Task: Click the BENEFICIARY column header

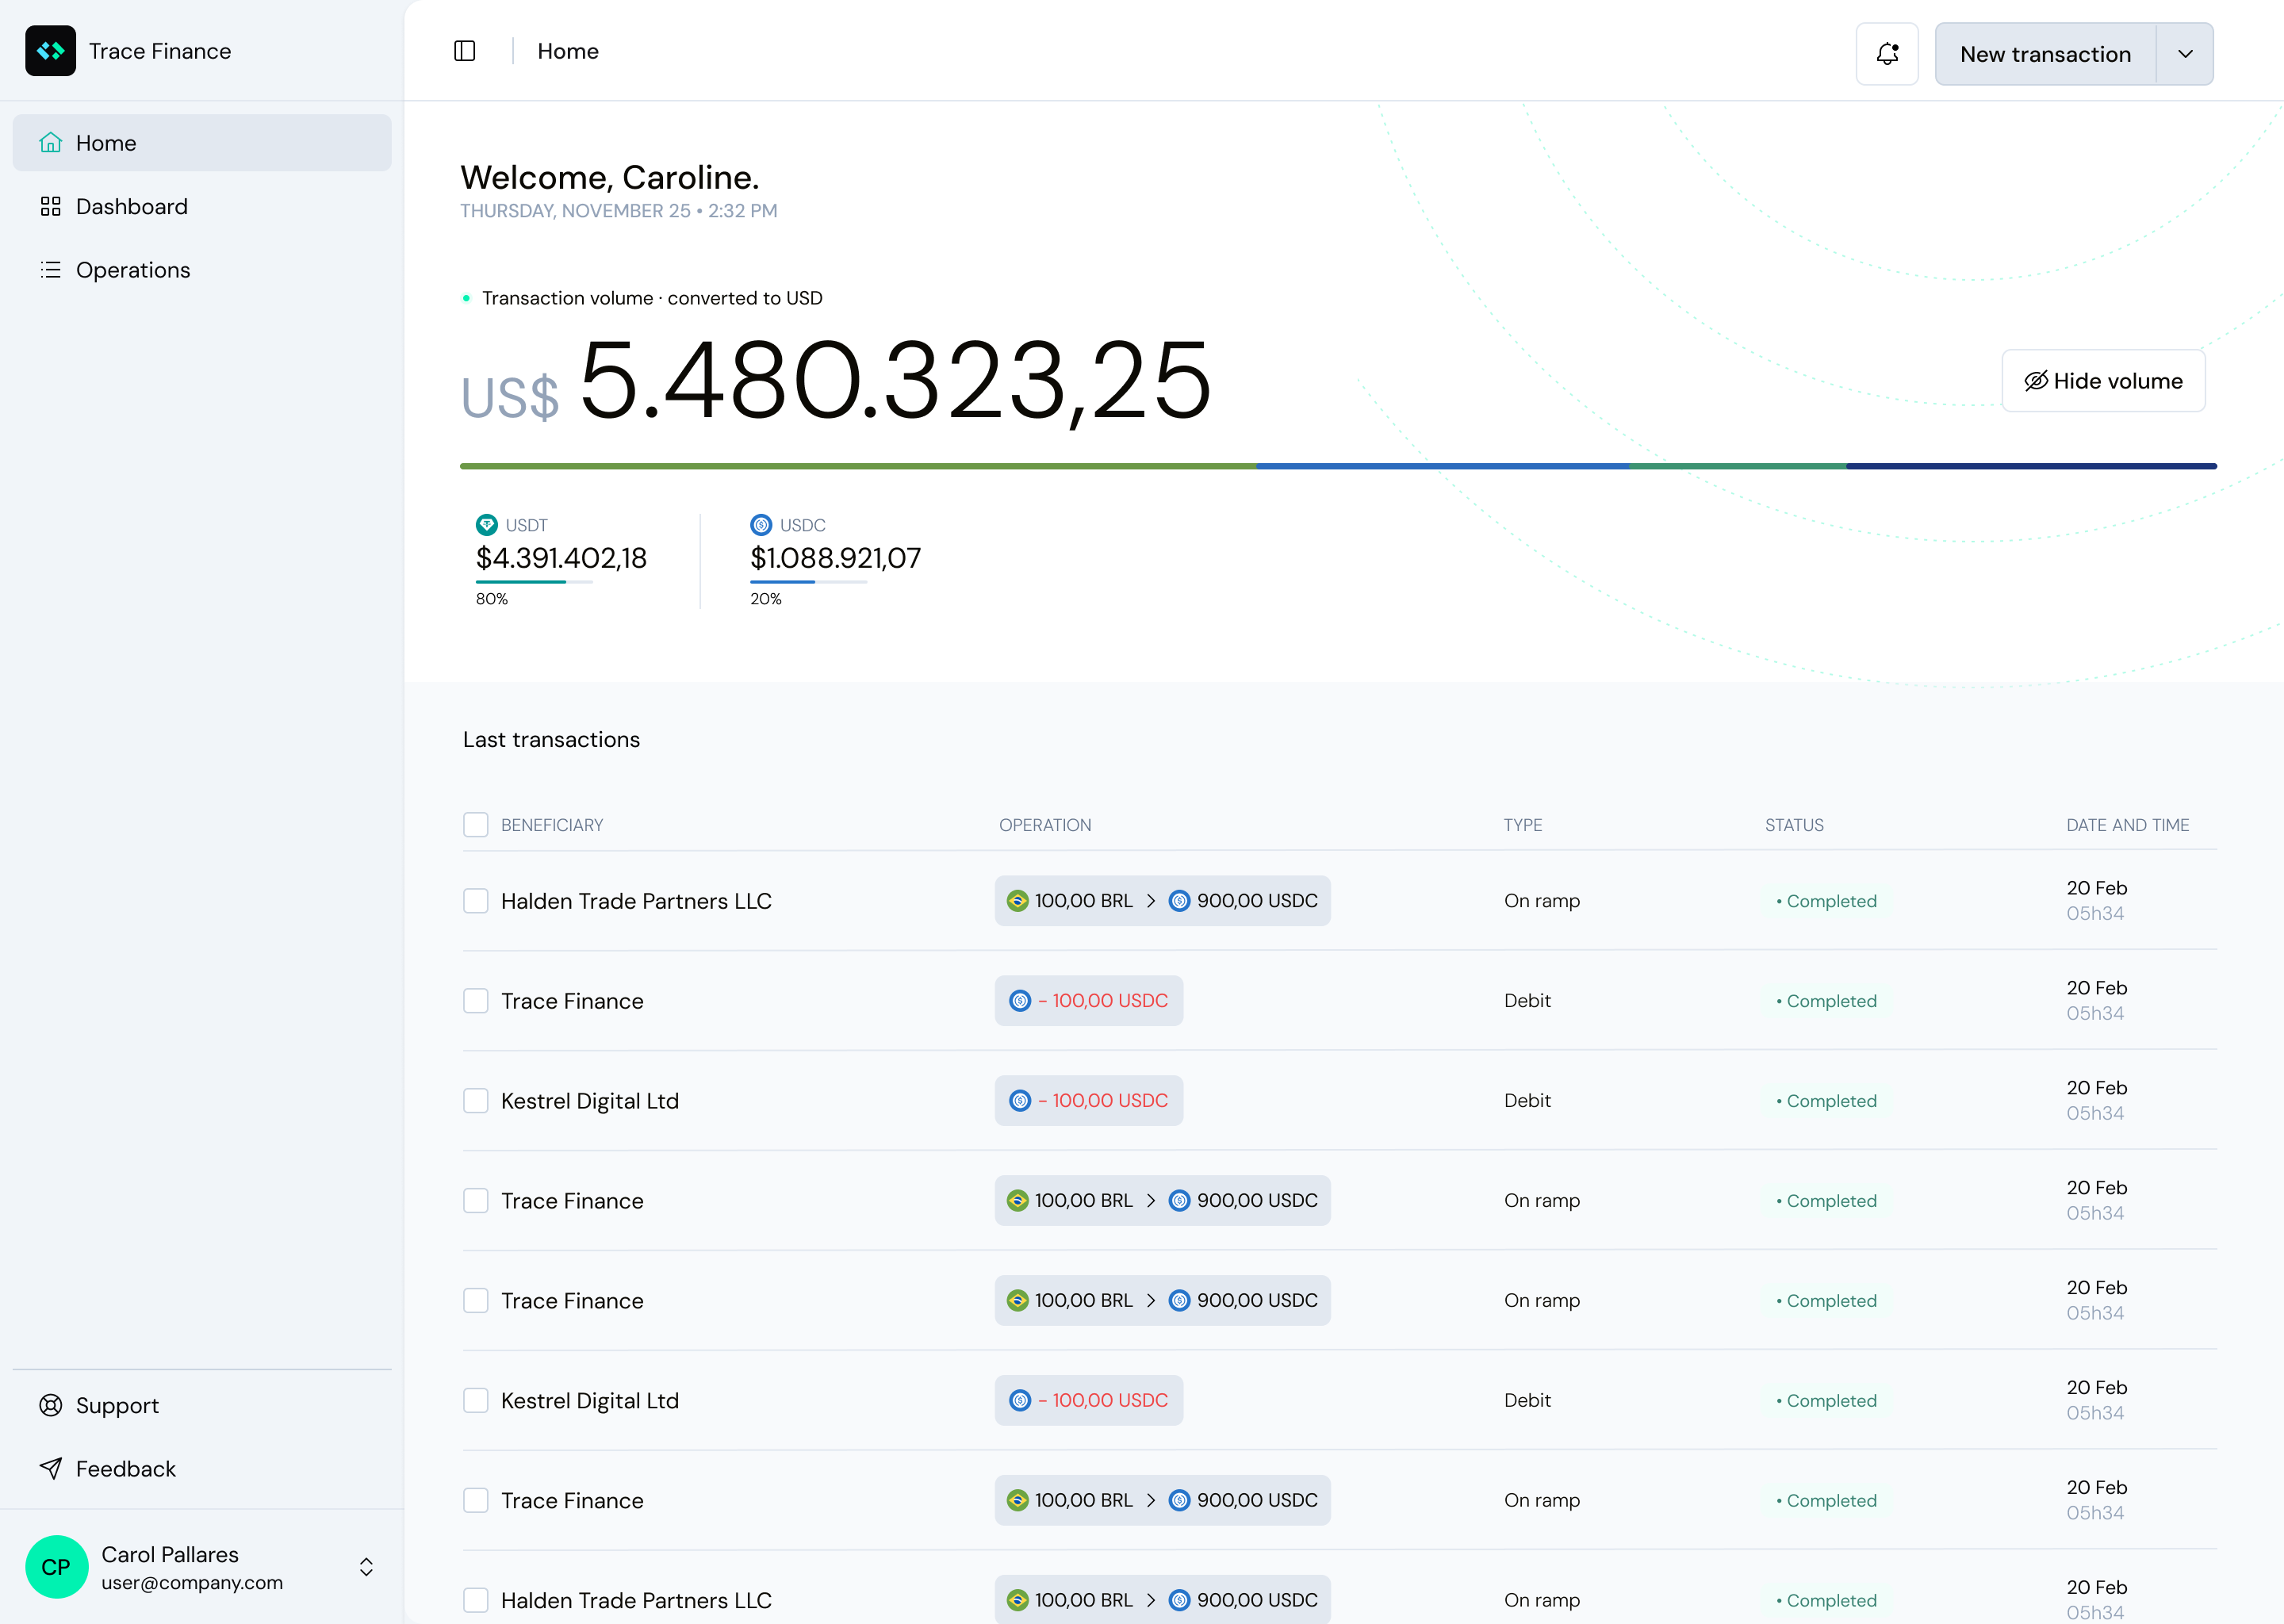Action: point(552,825)
